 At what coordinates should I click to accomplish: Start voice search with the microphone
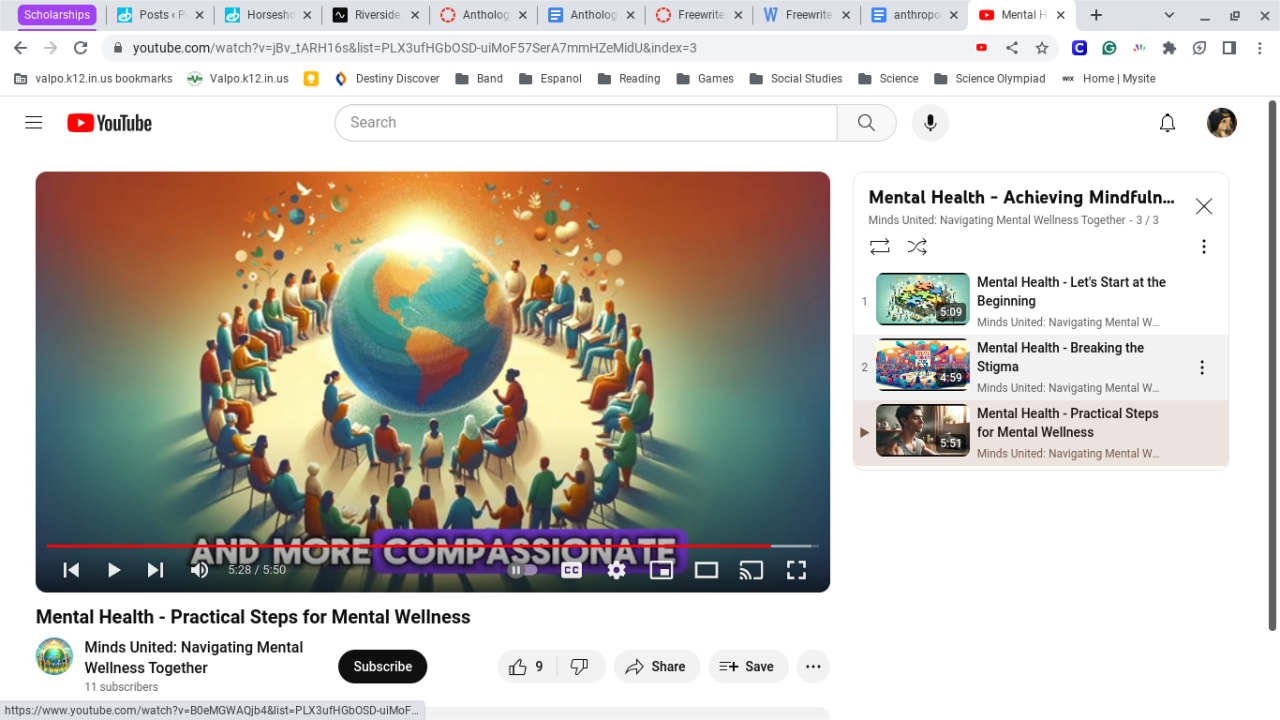point(930,122)
